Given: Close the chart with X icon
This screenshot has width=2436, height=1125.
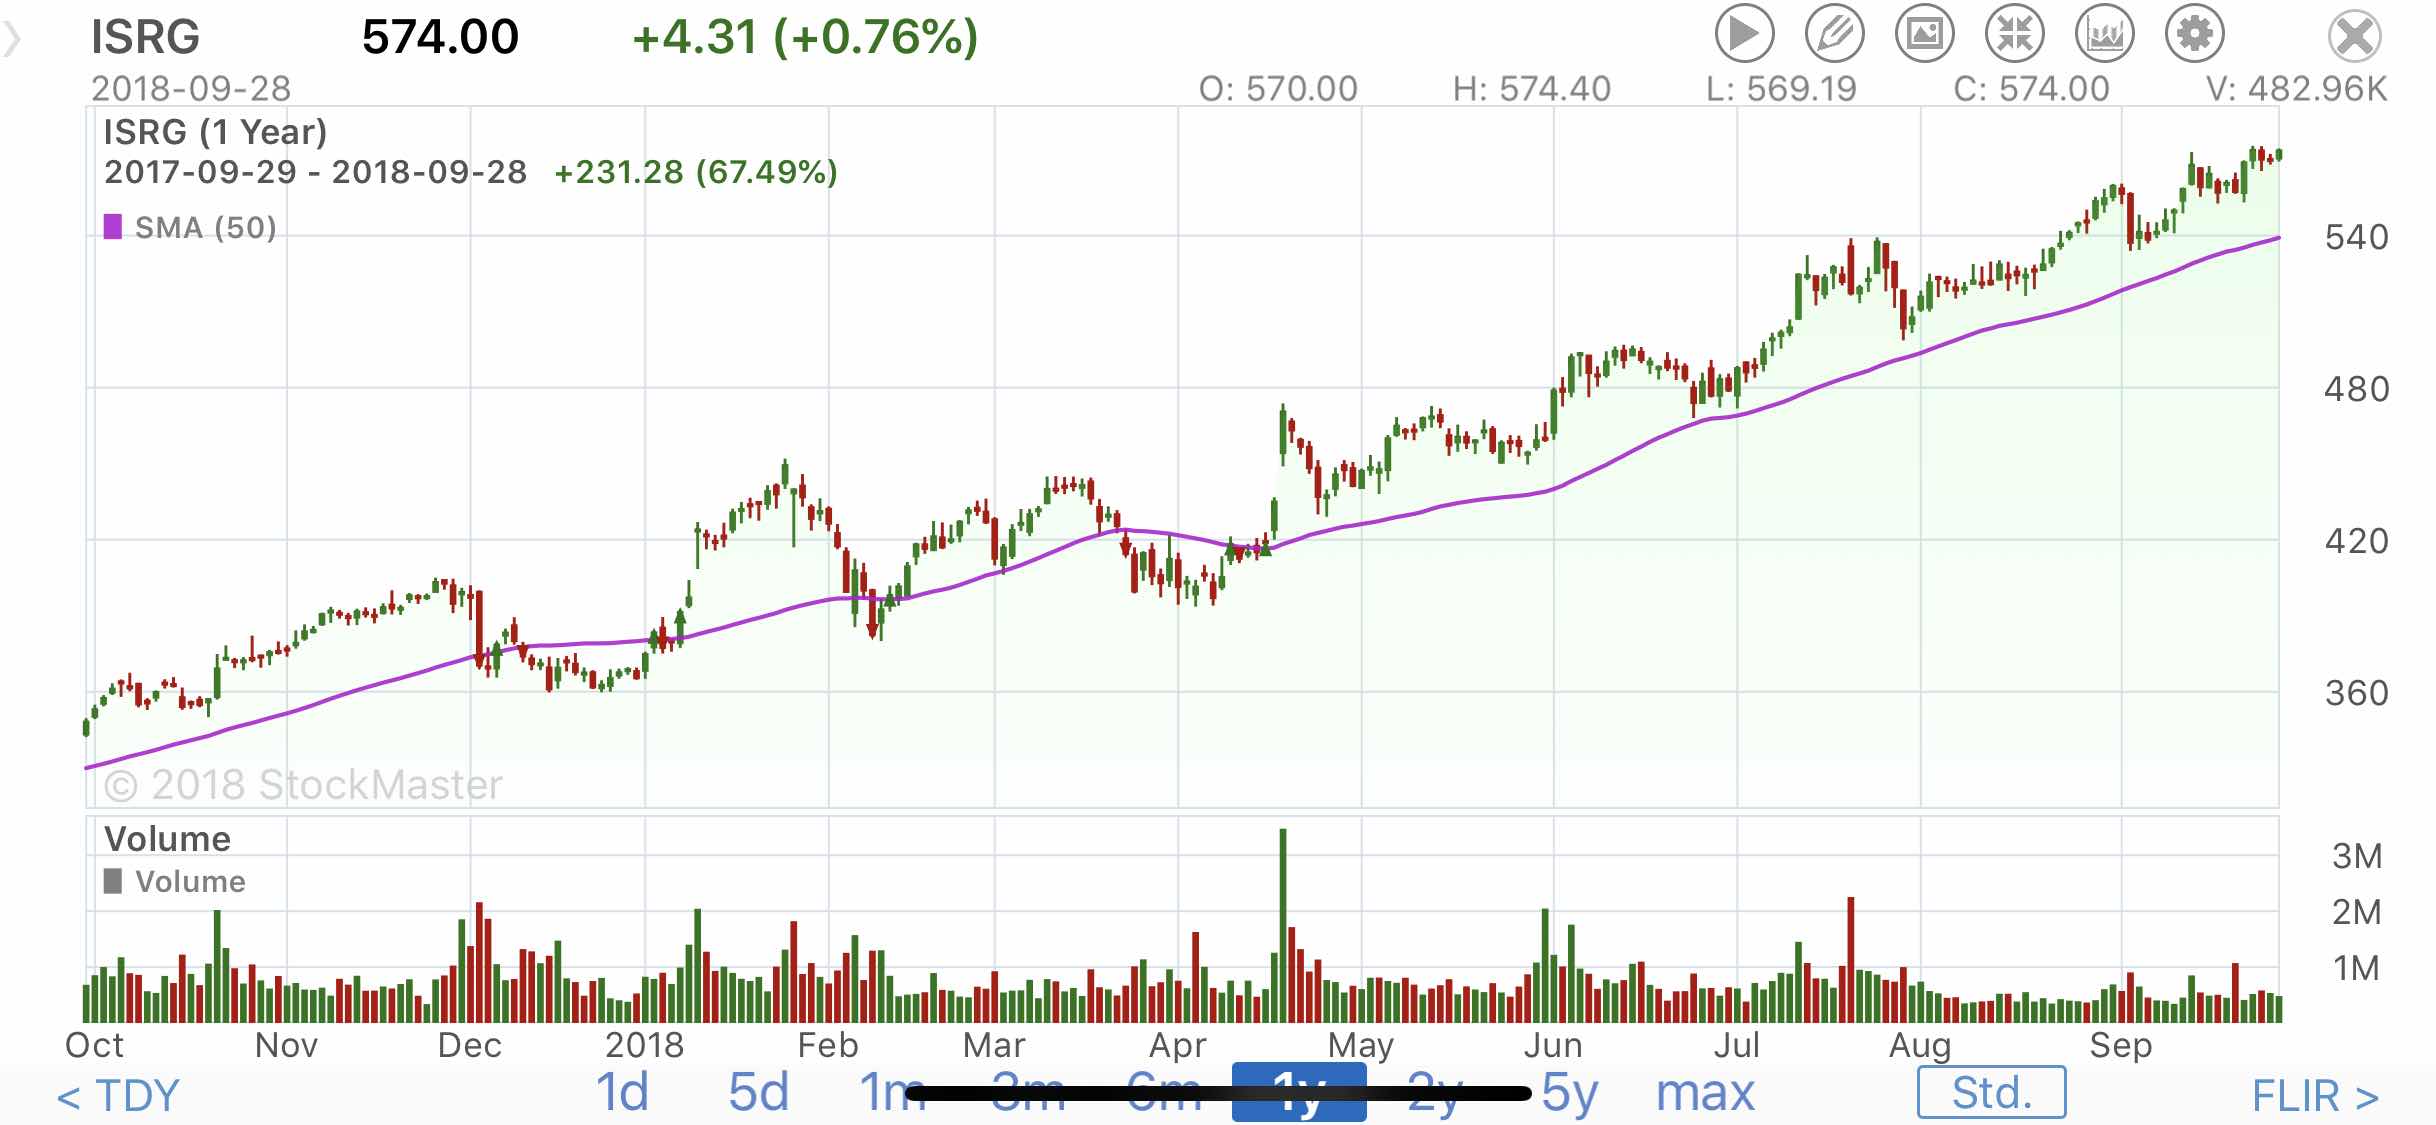Looking at the screenshot, I should coord(2354,36).
